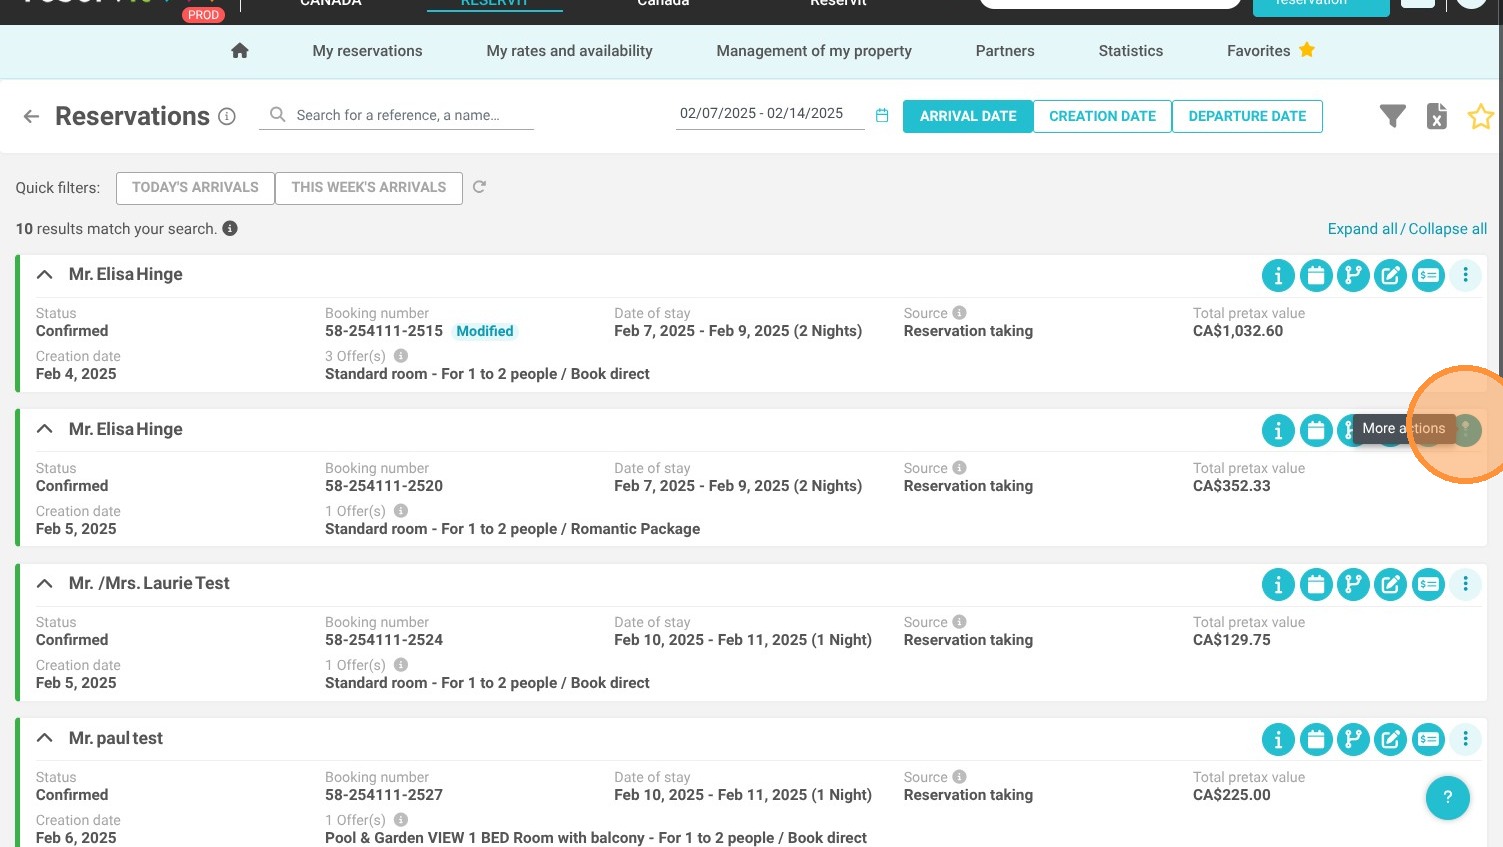Edit the paul test reservation
Screen dimensions: 1503x847
pyautogui.click(x=1390, y=739)
